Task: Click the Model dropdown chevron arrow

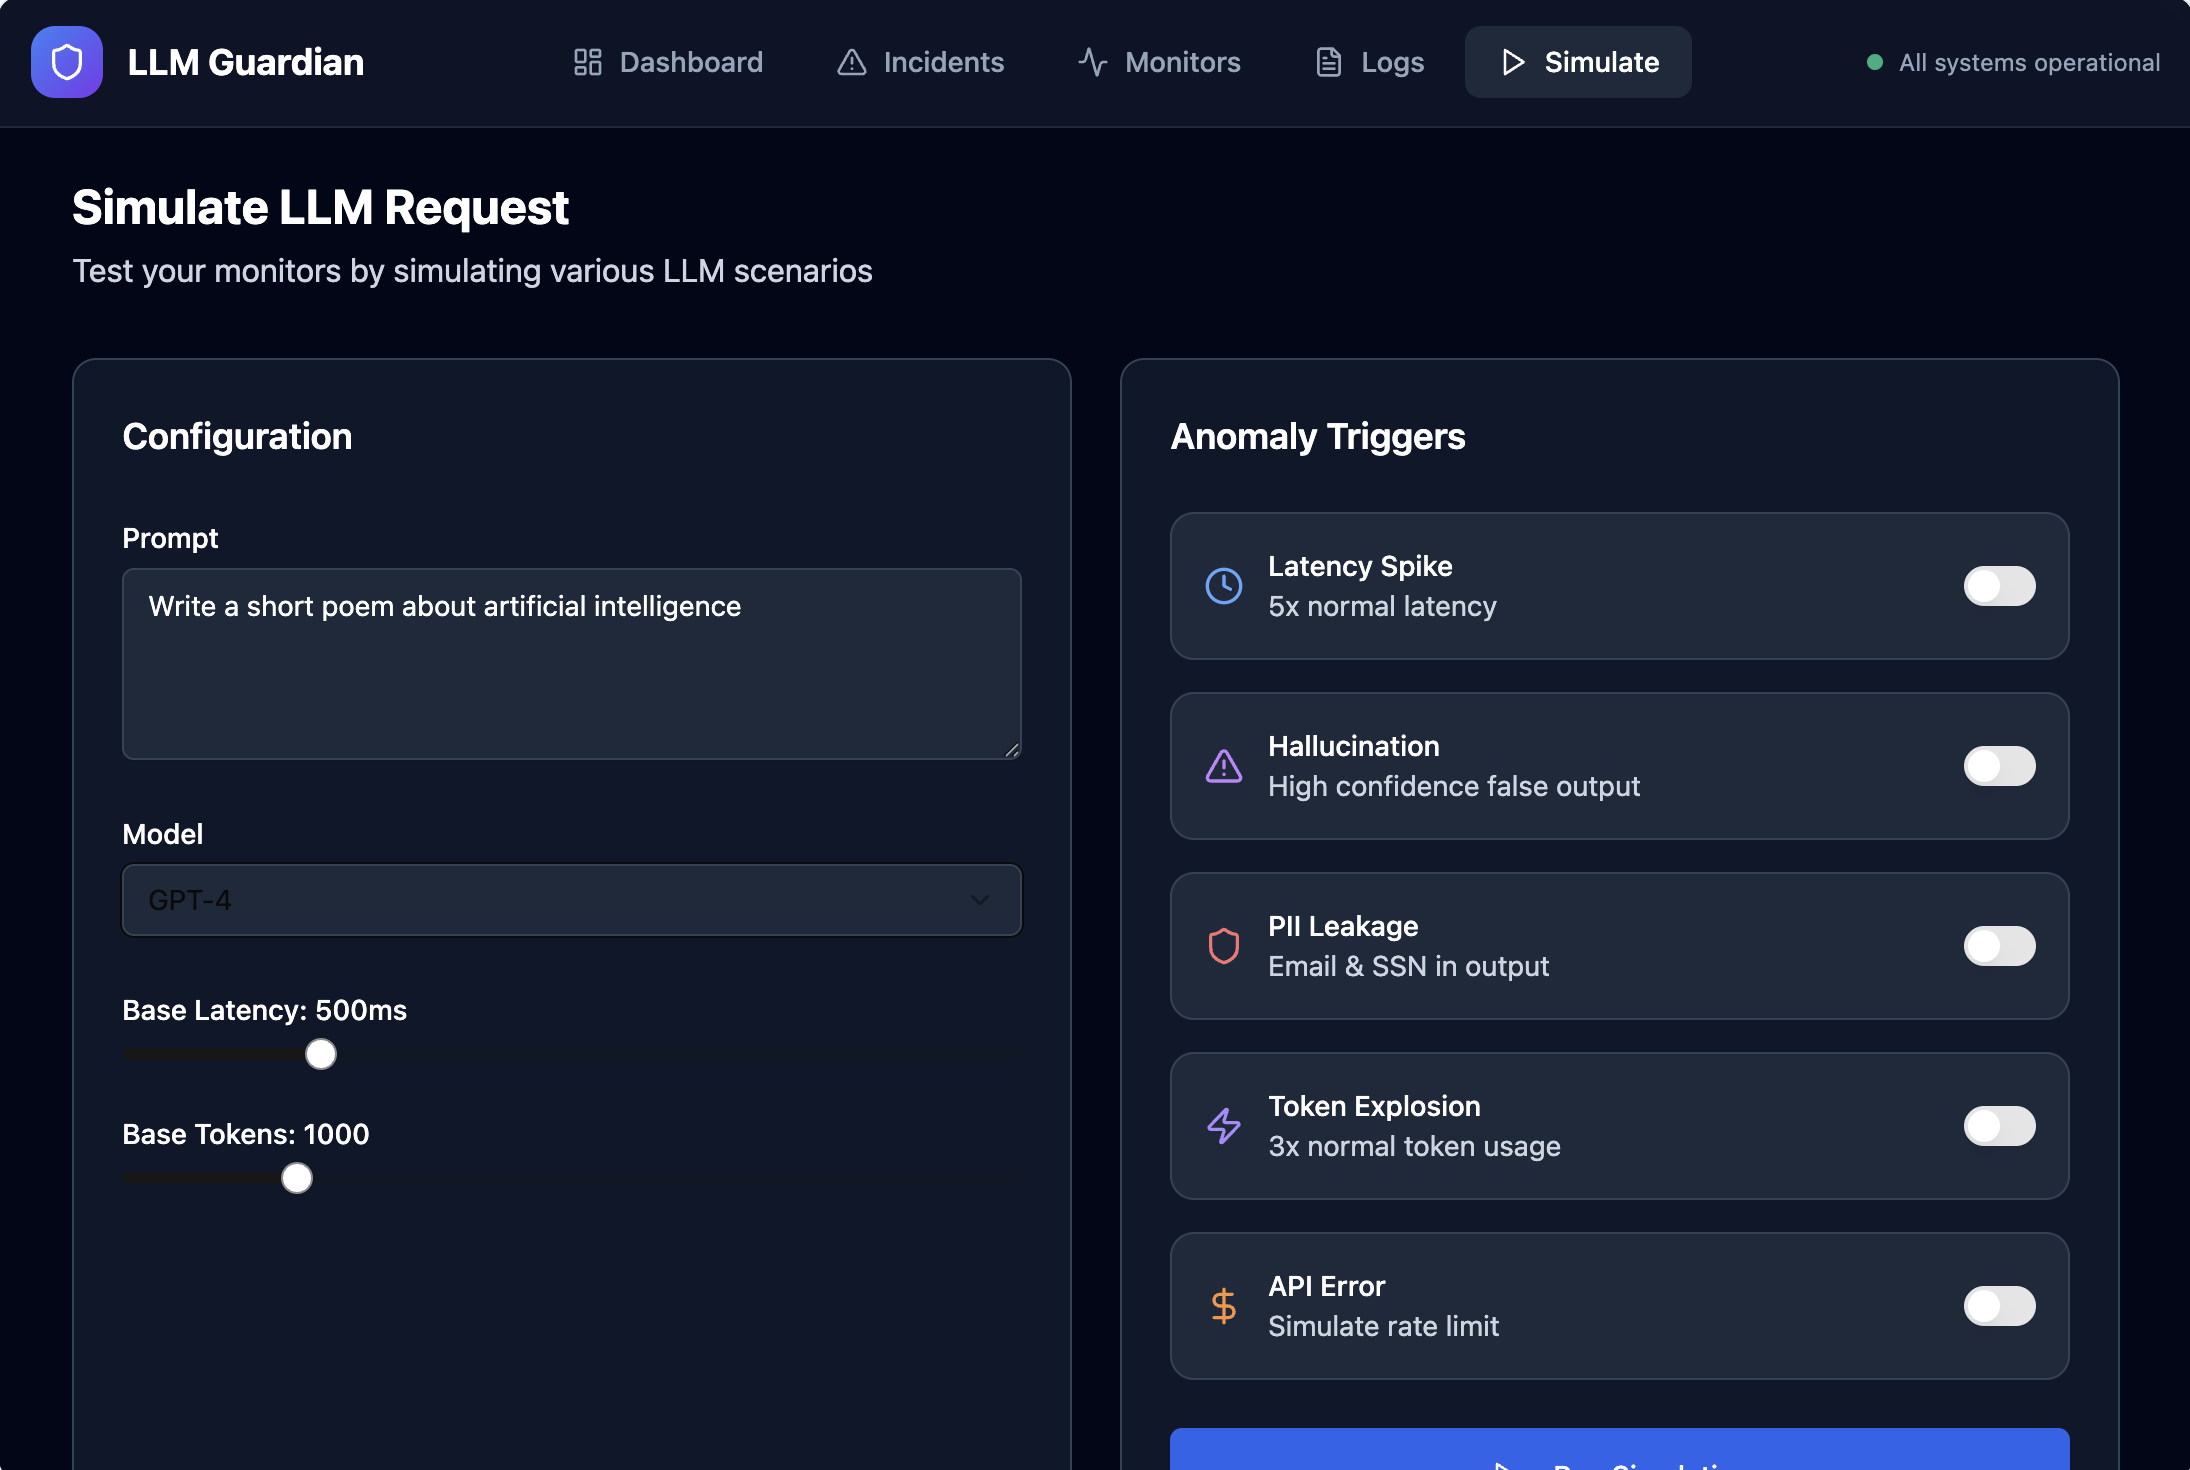Action: [980, 900]
